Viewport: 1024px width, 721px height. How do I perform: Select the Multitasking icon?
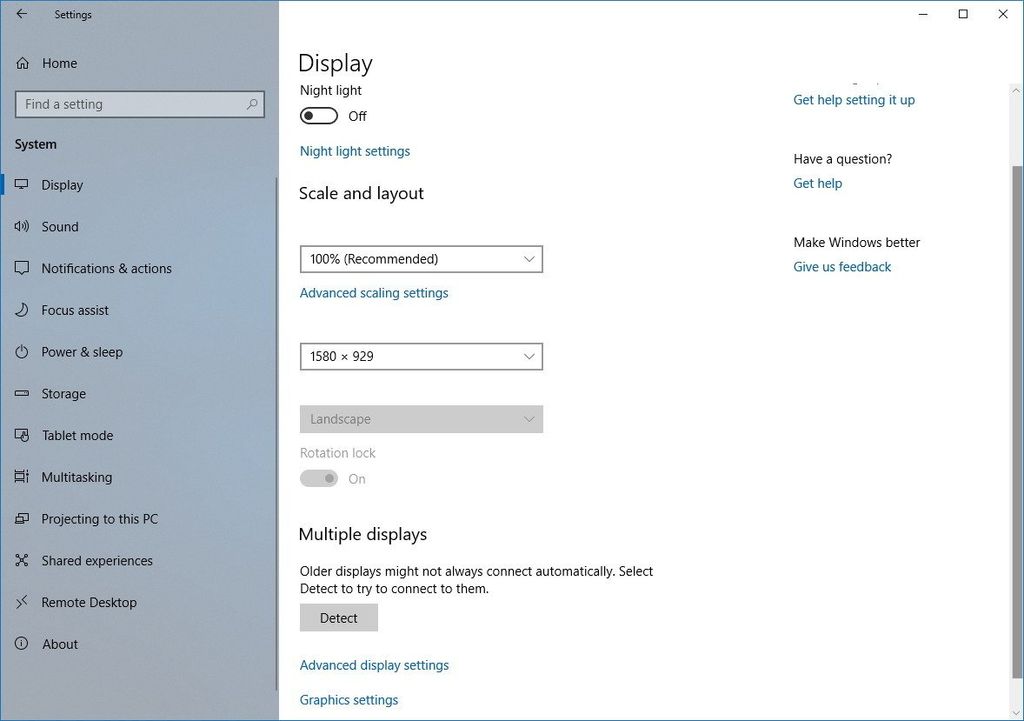coord(22,477)
